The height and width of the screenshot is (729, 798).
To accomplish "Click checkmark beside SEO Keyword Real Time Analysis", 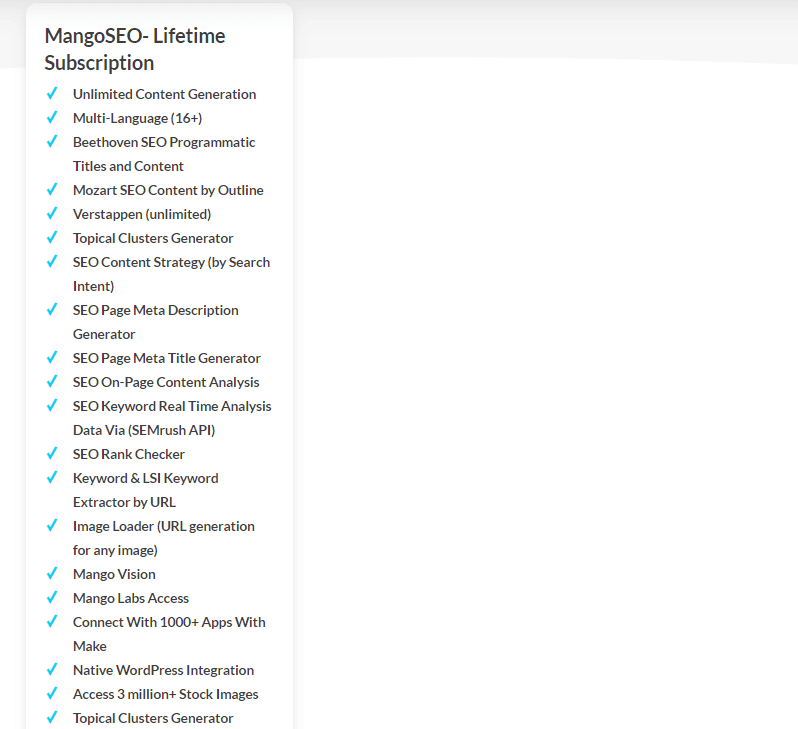I will click(52, 405).
